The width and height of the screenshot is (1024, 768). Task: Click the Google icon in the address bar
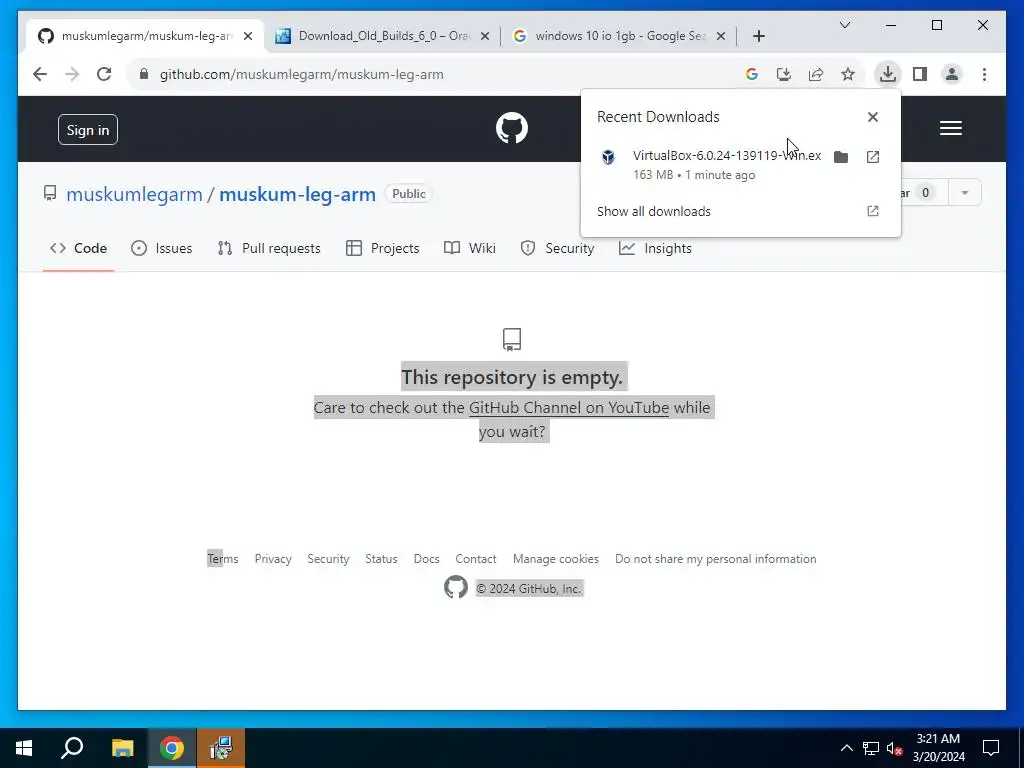(752, 74)
